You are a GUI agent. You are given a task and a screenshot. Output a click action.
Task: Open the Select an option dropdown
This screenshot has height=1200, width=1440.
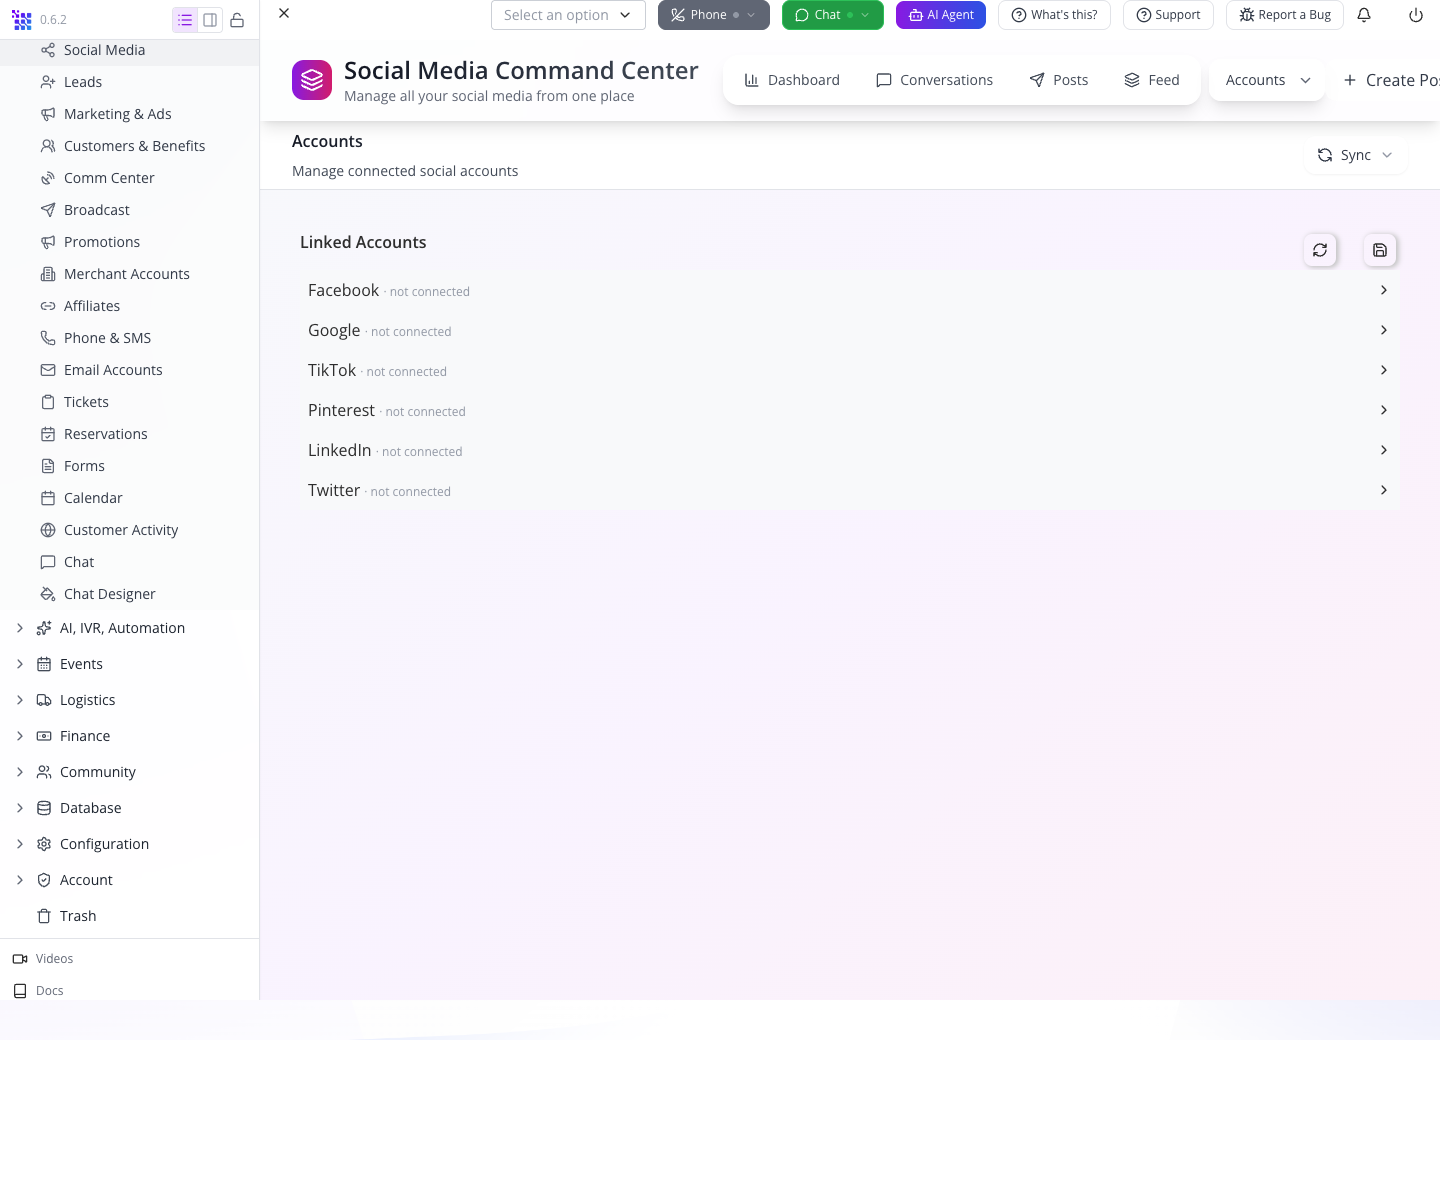pos(568,15)
